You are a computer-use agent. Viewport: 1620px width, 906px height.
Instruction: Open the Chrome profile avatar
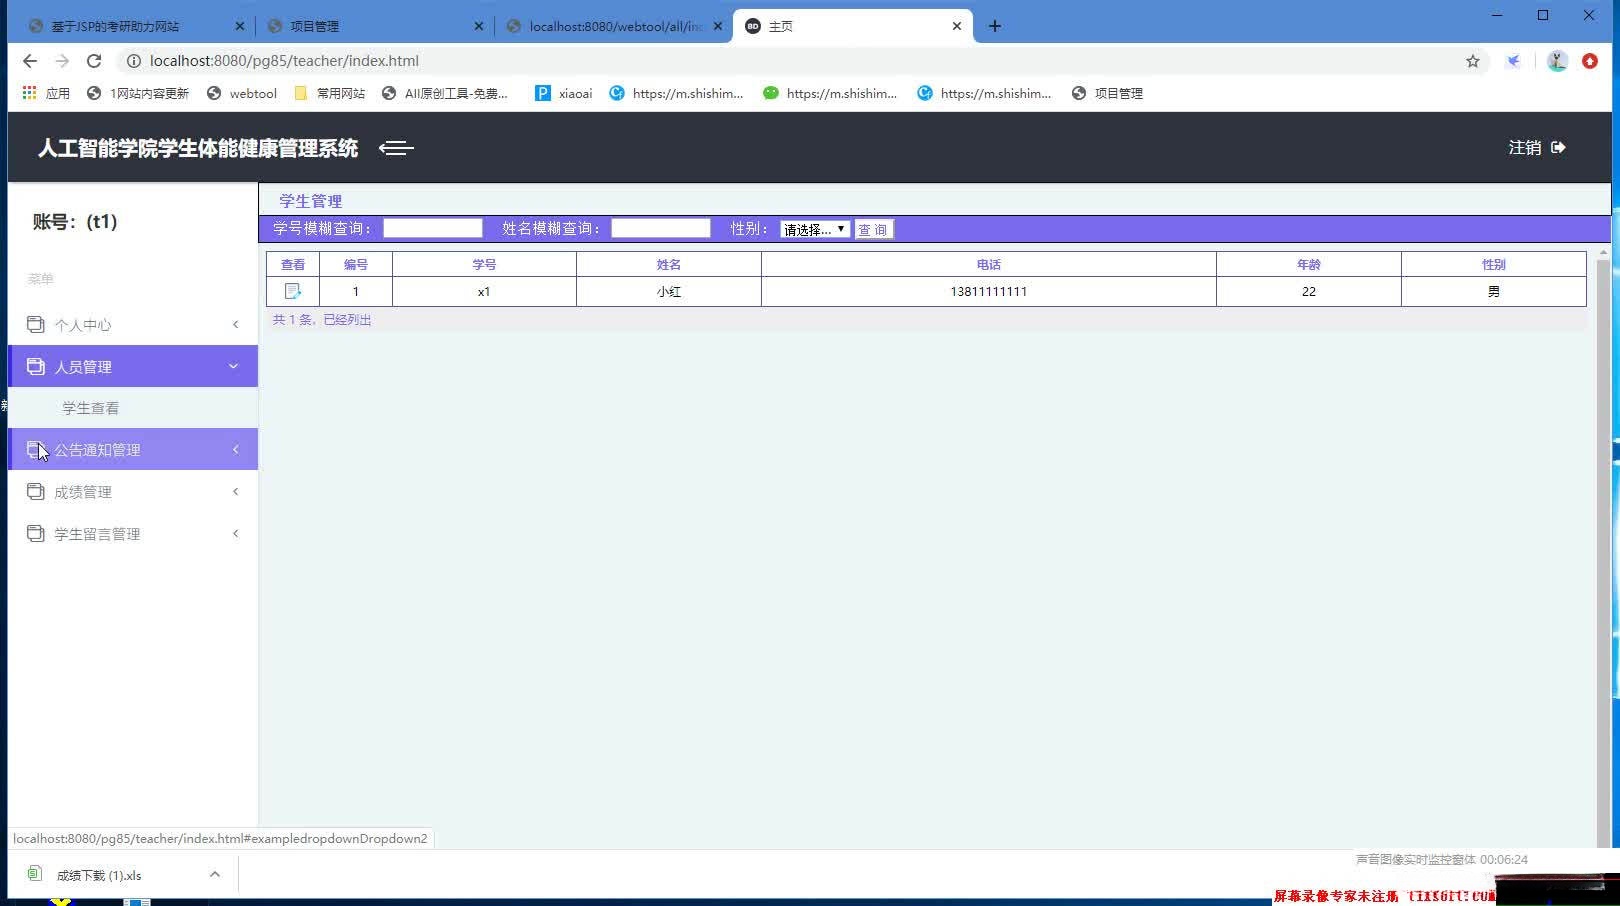coord(1557,61)
